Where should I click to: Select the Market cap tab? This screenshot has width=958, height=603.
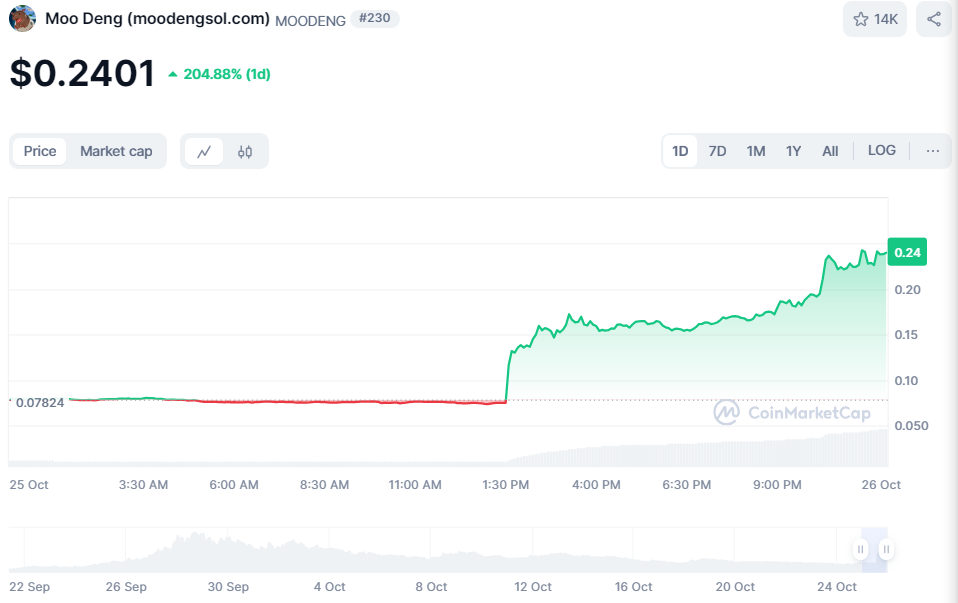(x=116, y=151)
